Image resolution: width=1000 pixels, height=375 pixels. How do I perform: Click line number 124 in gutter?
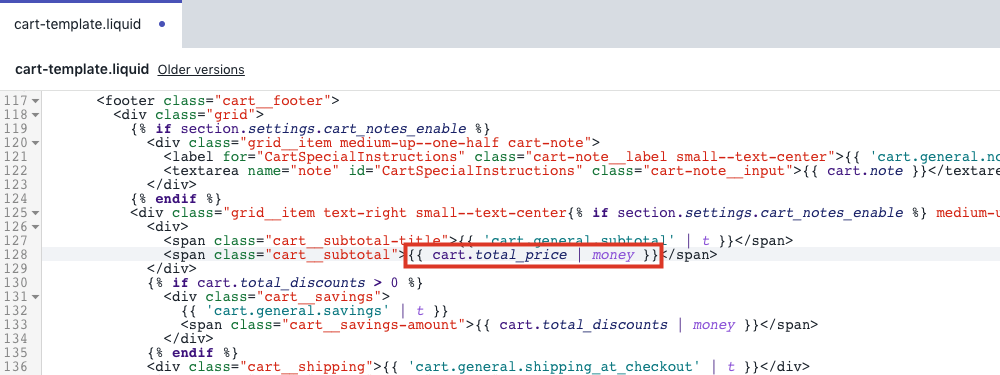tap(15, 199)
